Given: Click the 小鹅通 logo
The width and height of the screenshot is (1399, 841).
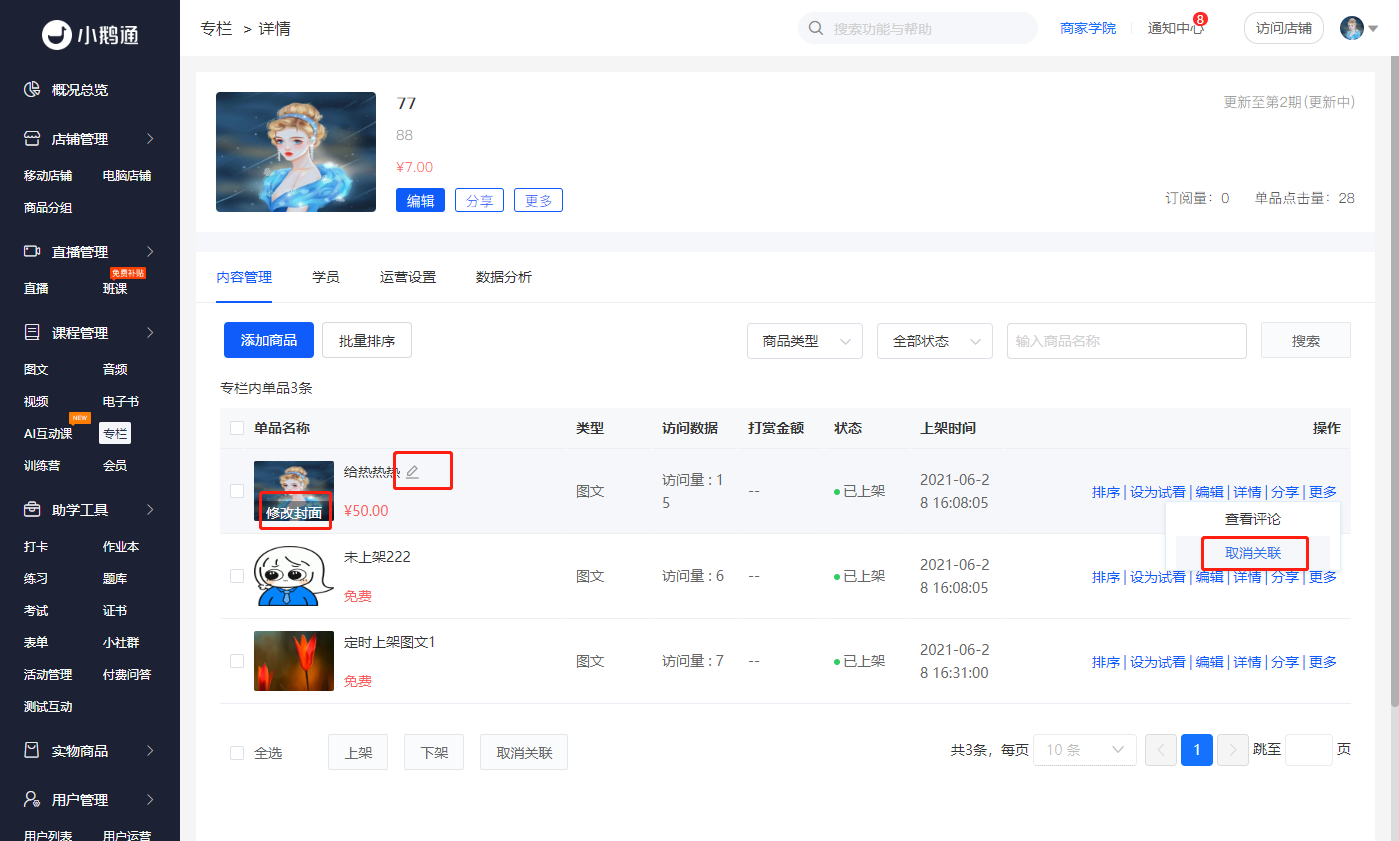Looking at the screenshot, I should pyautogui.click(x=90, y=34).
